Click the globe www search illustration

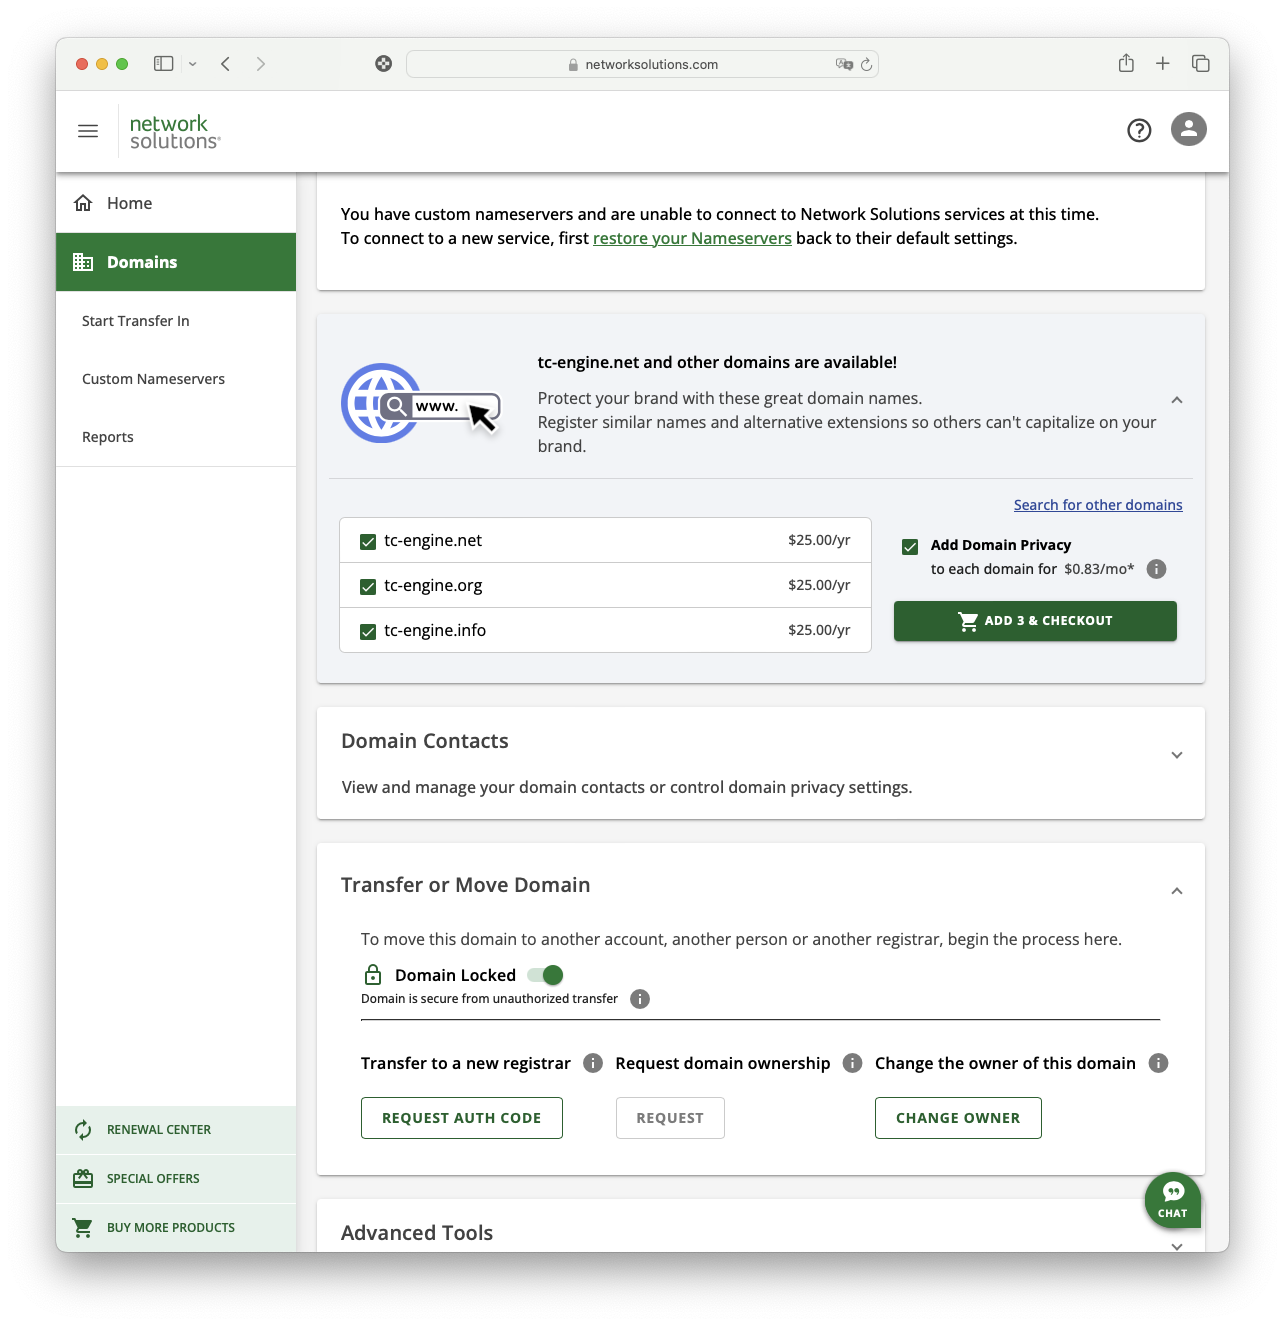pos(421,403)
